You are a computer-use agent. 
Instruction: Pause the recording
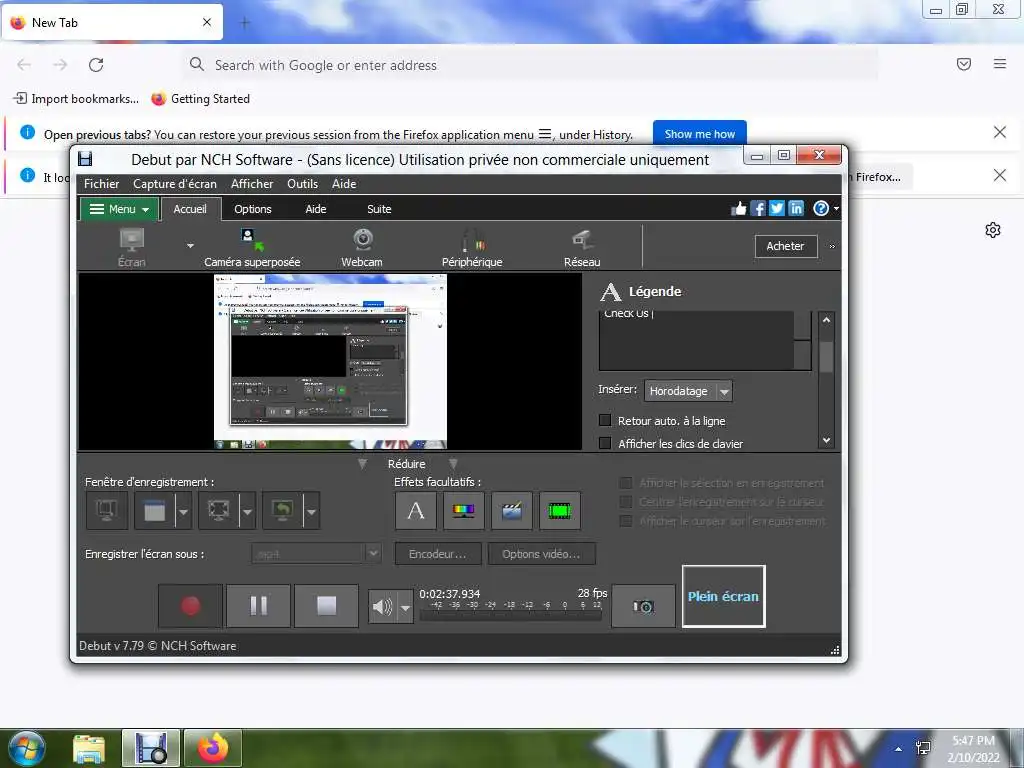click(x=259, y=606)
